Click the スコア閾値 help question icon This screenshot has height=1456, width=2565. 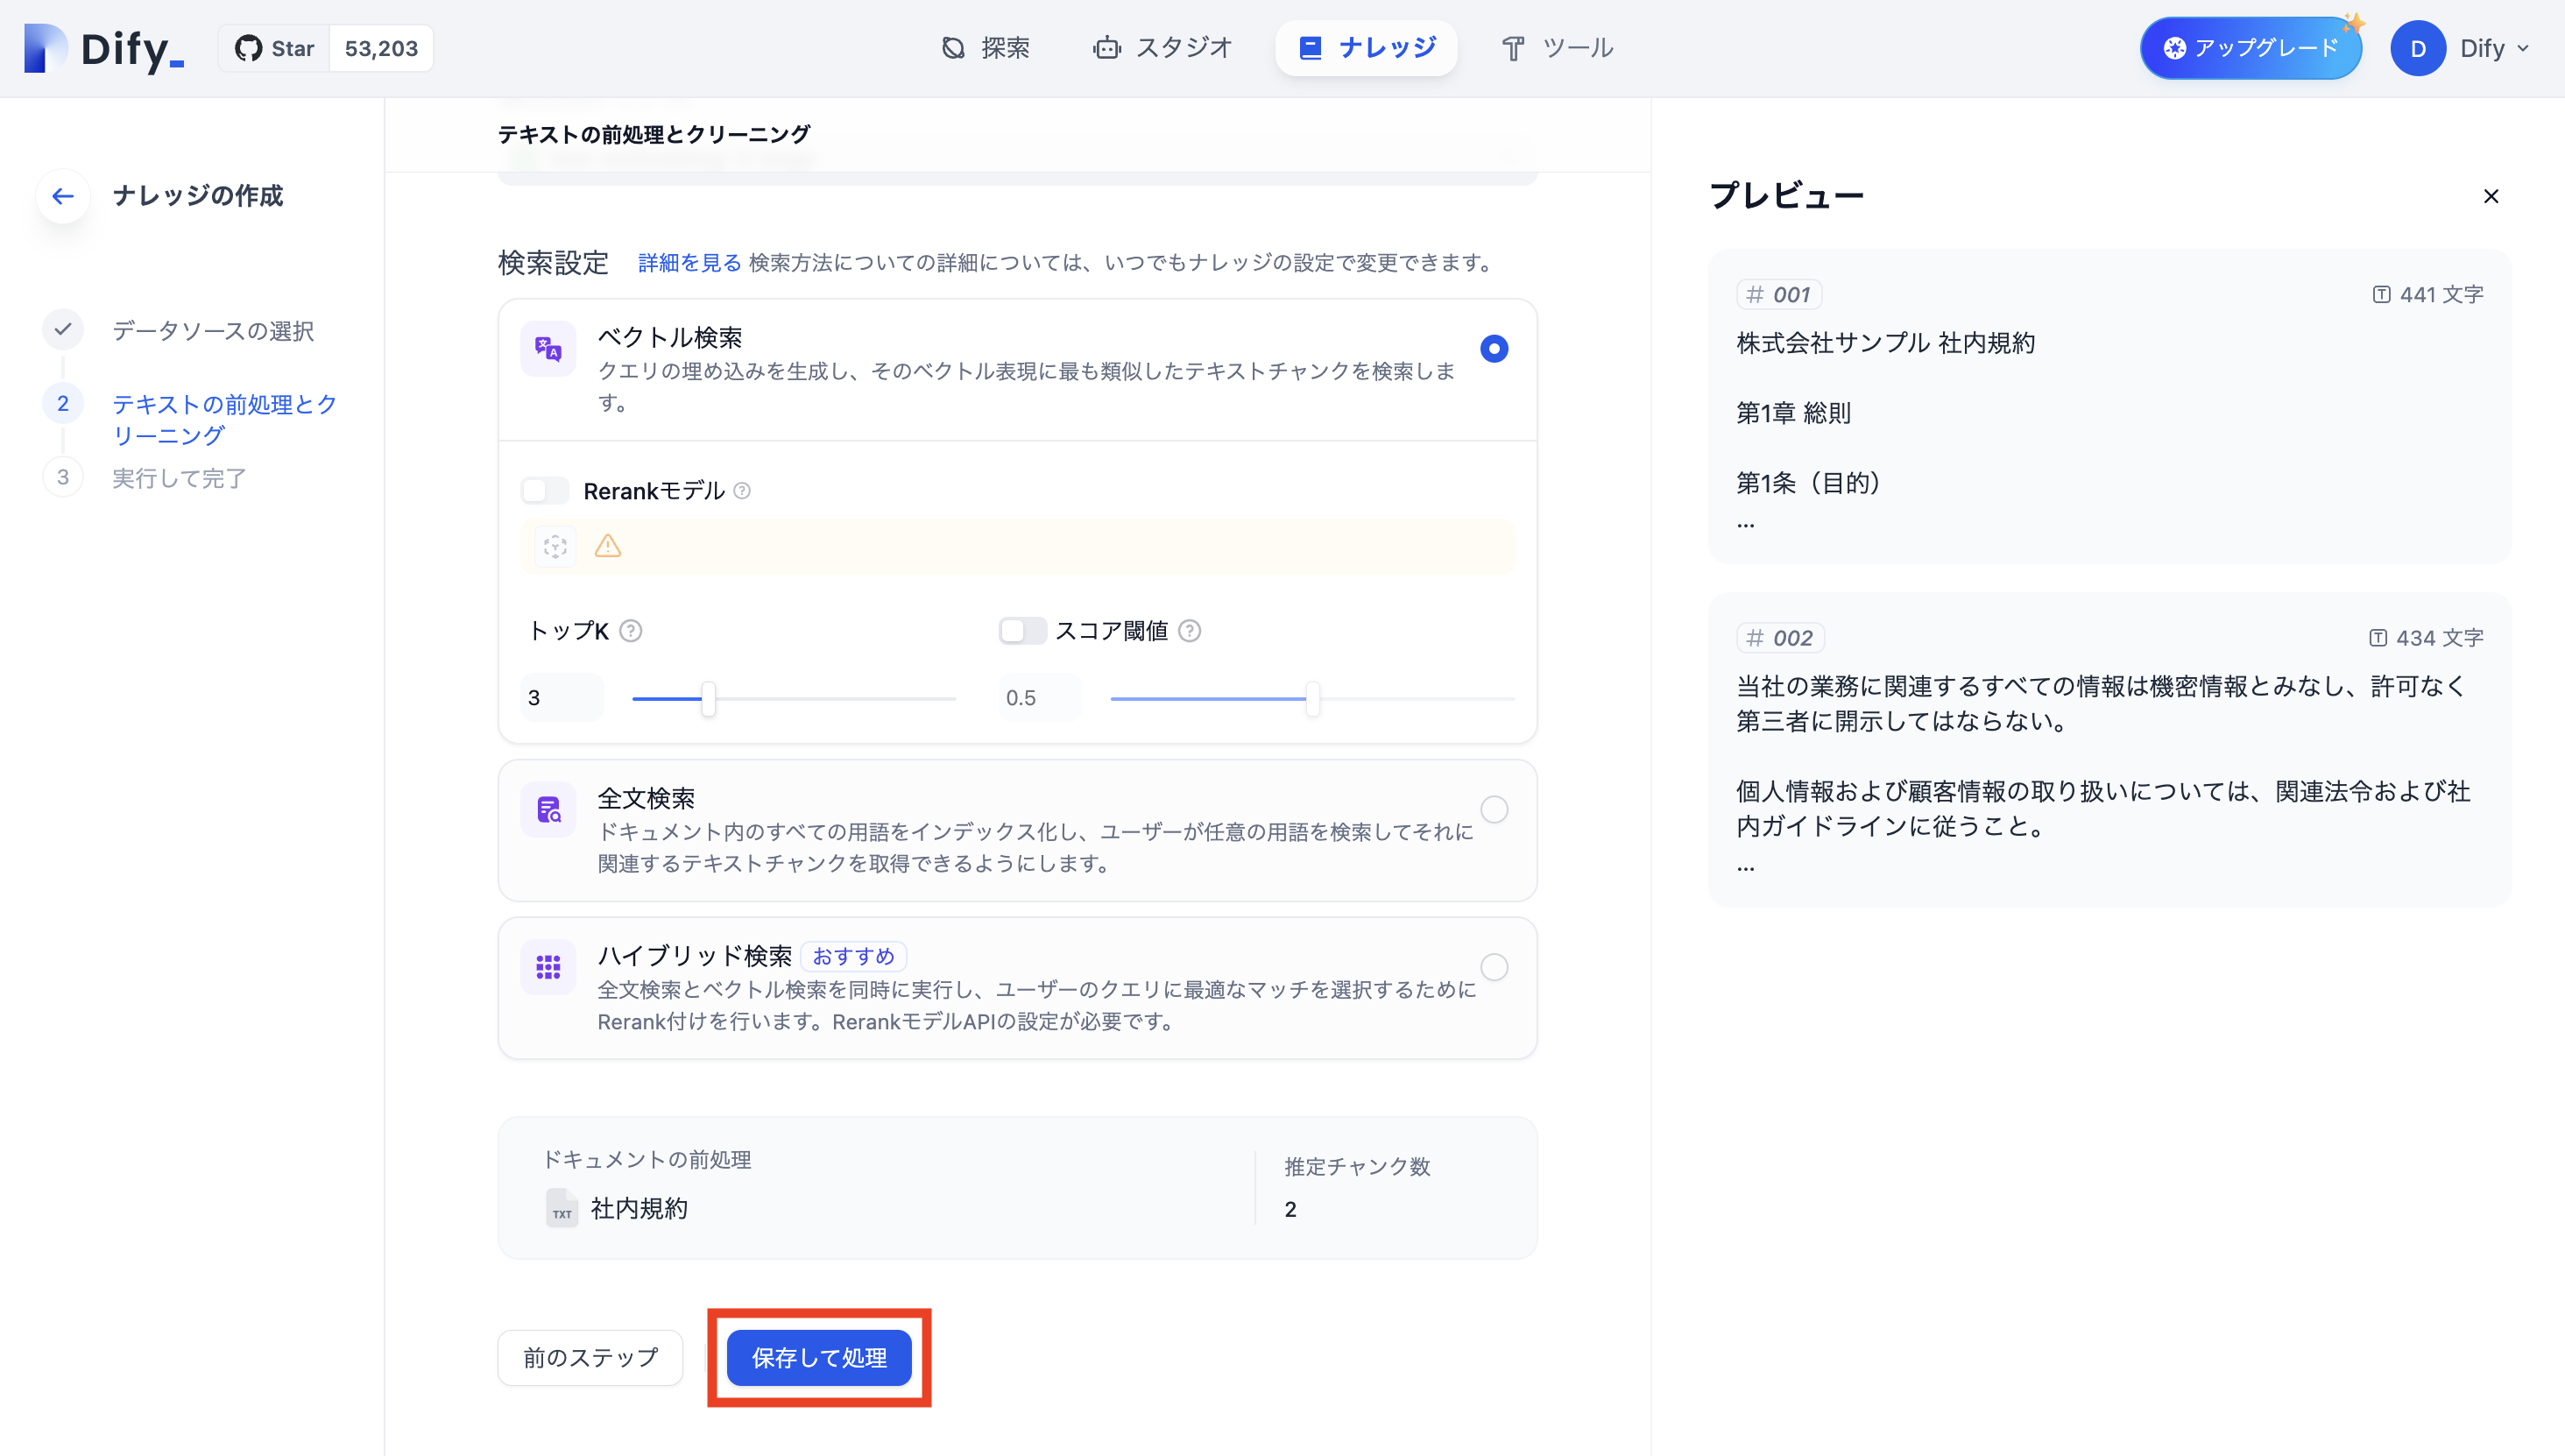pyautogui.click(x=1190, y=631)
